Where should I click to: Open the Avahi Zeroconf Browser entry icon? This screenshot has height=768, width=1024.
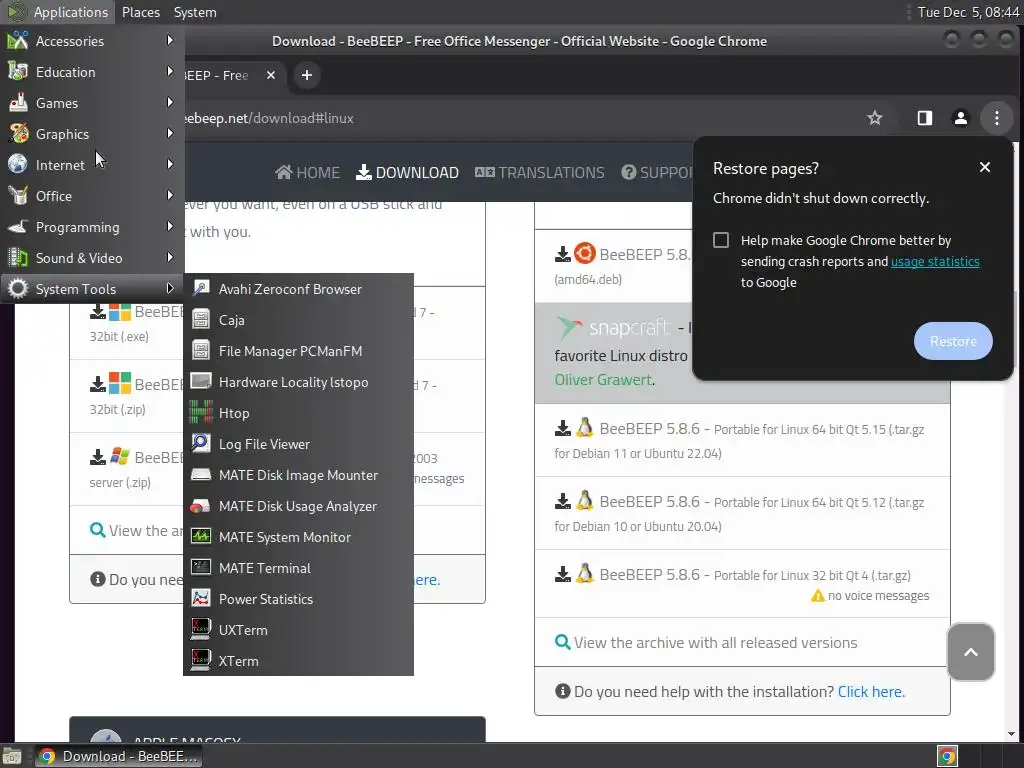click(x=200, y=289)
